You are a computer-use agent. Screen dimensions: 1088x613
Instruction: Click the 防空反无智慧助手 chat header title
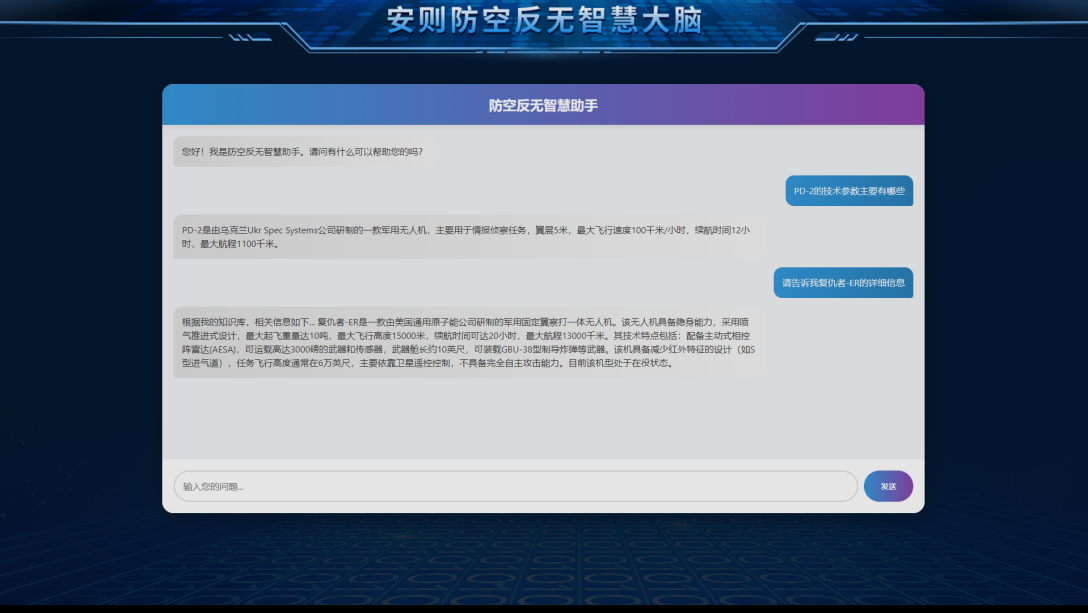click(x=543, y=105)
